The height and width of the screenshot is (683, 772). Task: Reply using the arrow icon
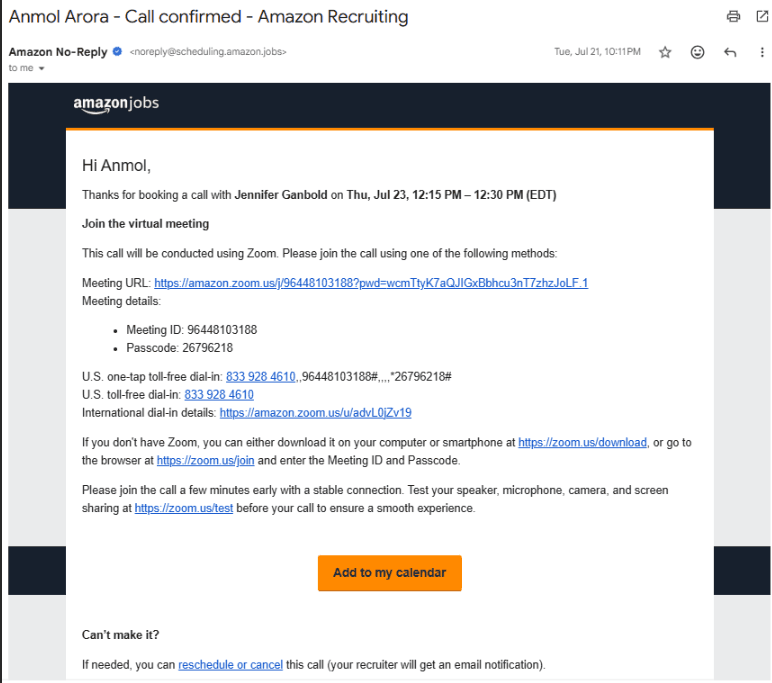(730, 52)
